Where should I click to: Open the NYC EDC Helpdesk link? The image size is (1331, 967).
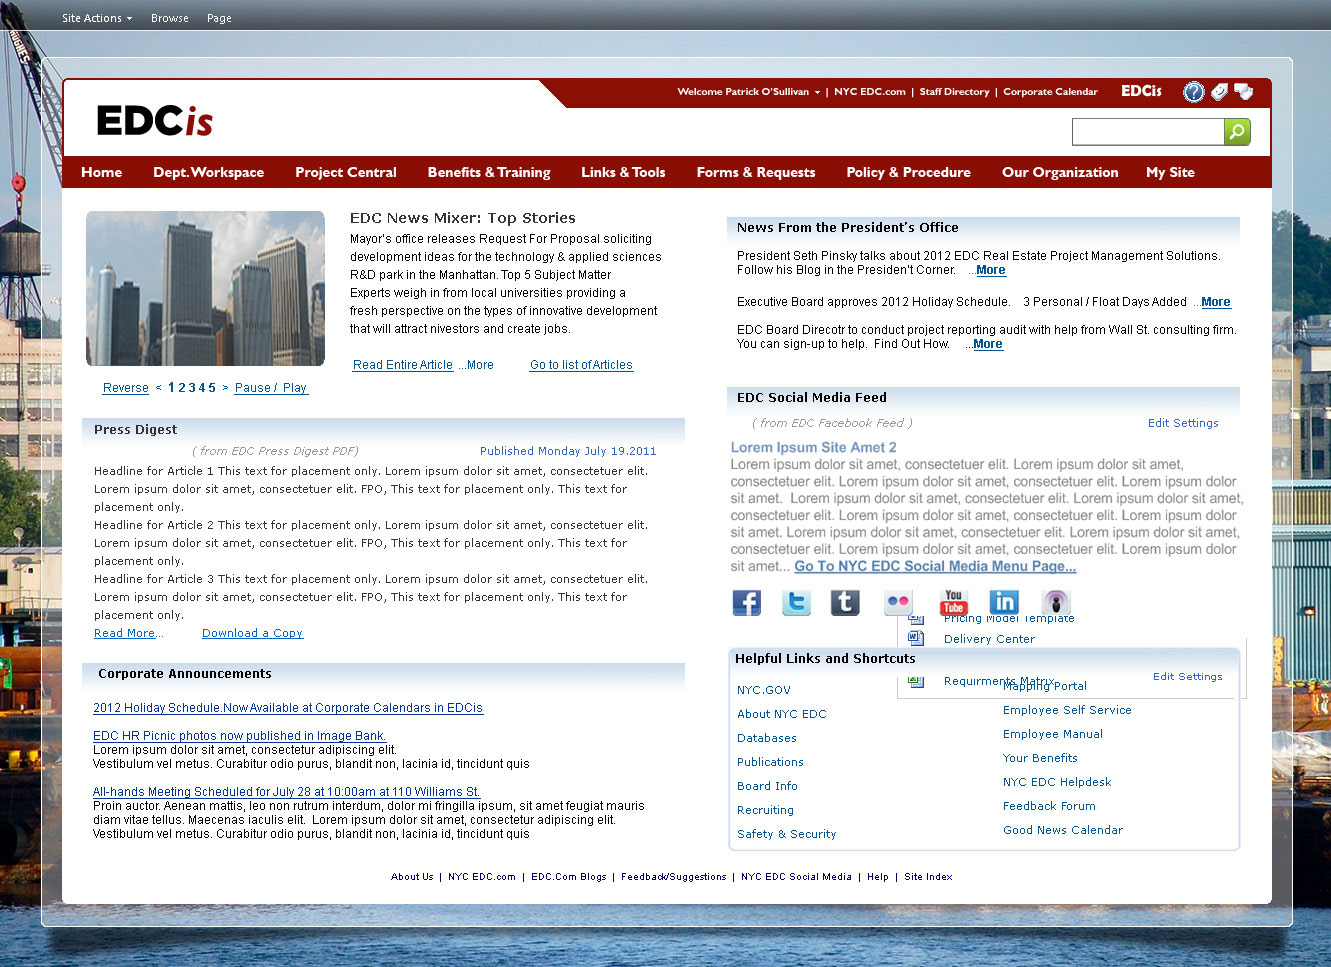[1057, 782]
